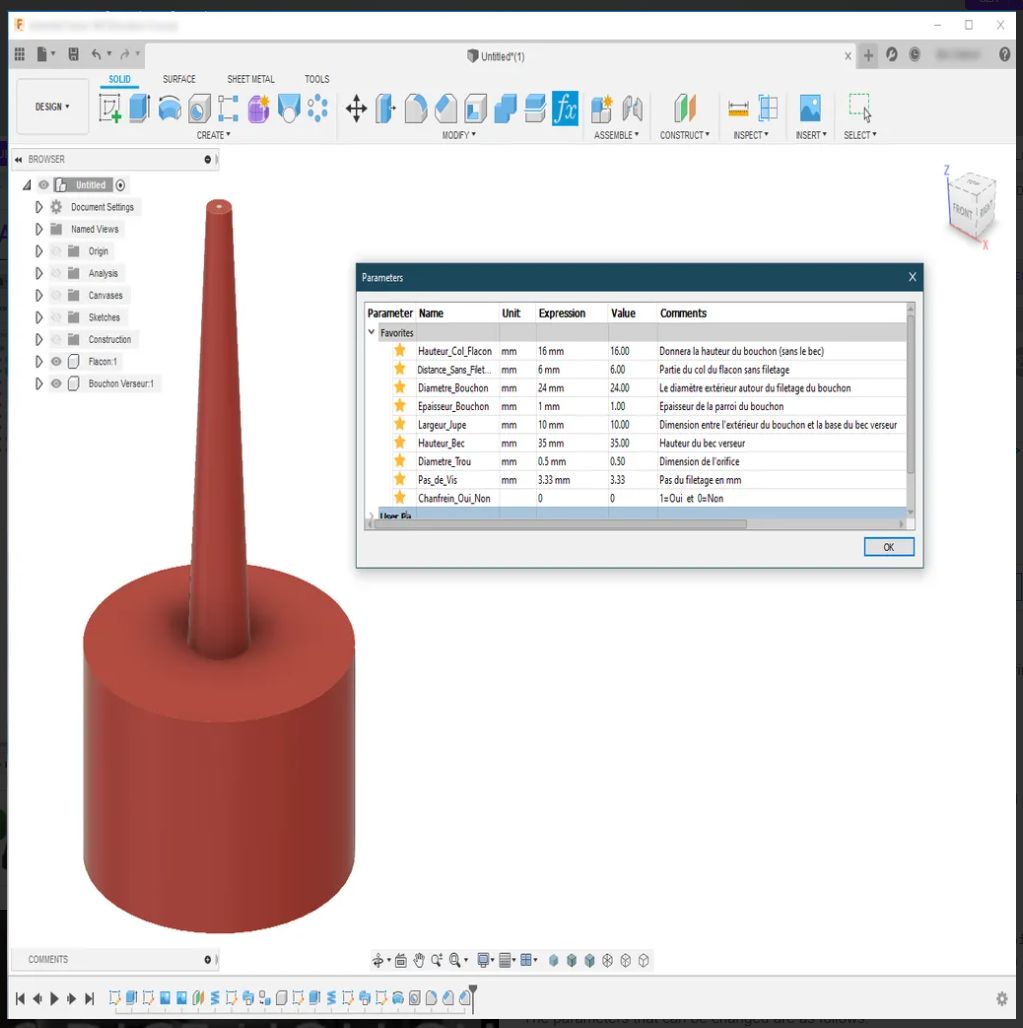Image resolution: width=1023 pixels, height=1028 pixels.
Task: Toggle visibility of Bouchon Verseur:1
Action: [56, 383]
